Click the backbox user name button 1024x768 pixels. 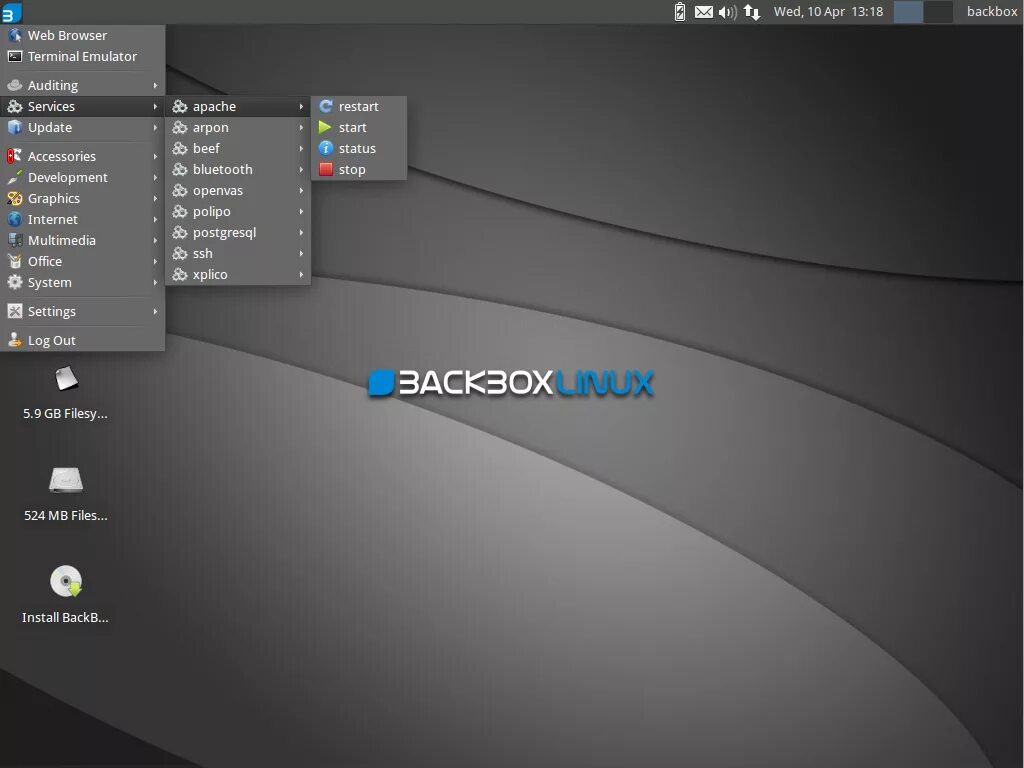[991, 12]
